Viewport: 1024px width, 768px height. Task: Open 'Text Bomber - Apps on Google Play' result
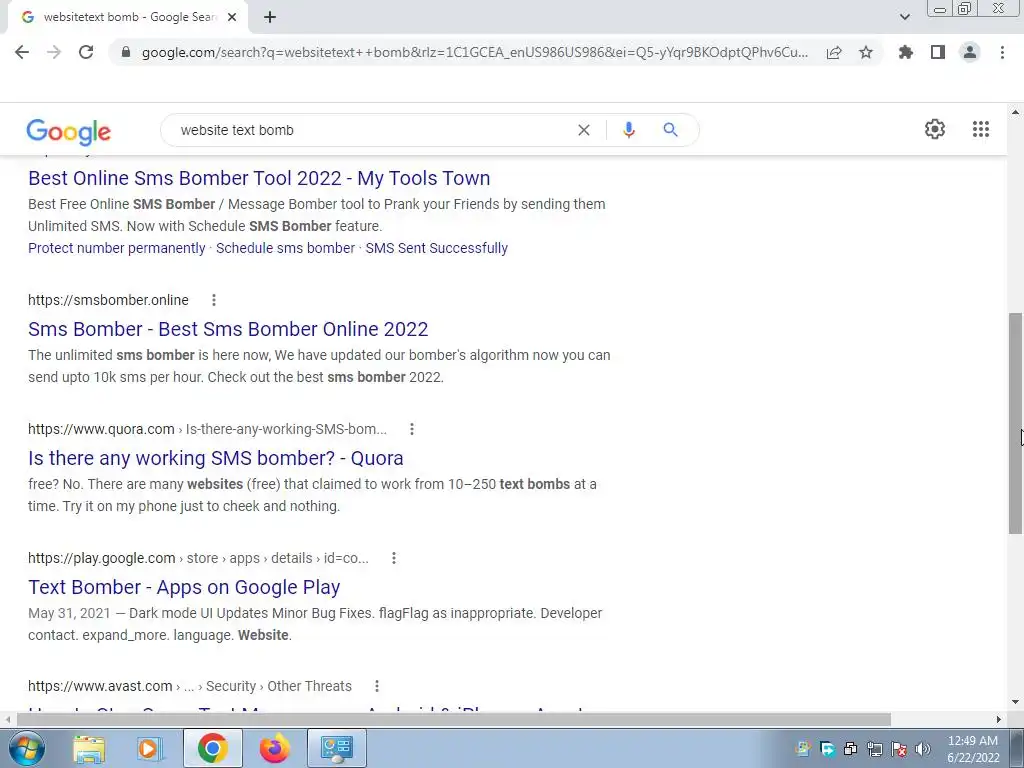(x=184, y=587)
